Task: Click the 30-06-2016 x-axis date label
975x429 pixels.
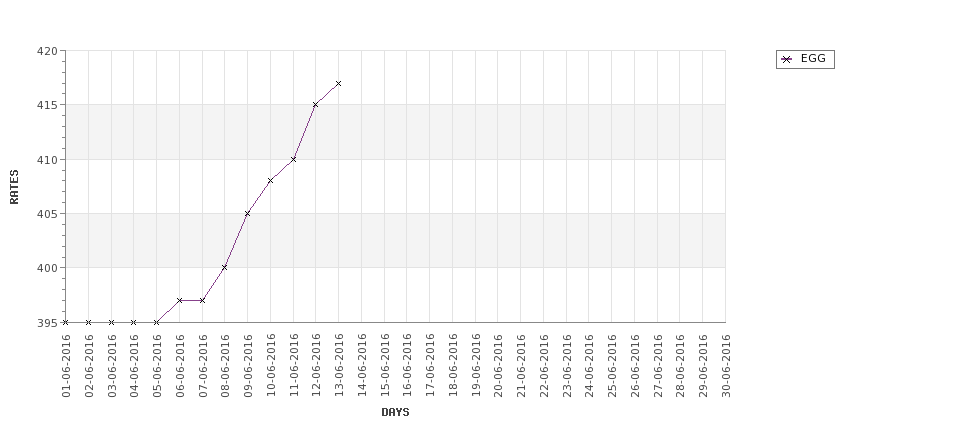Action: [726, 366]
